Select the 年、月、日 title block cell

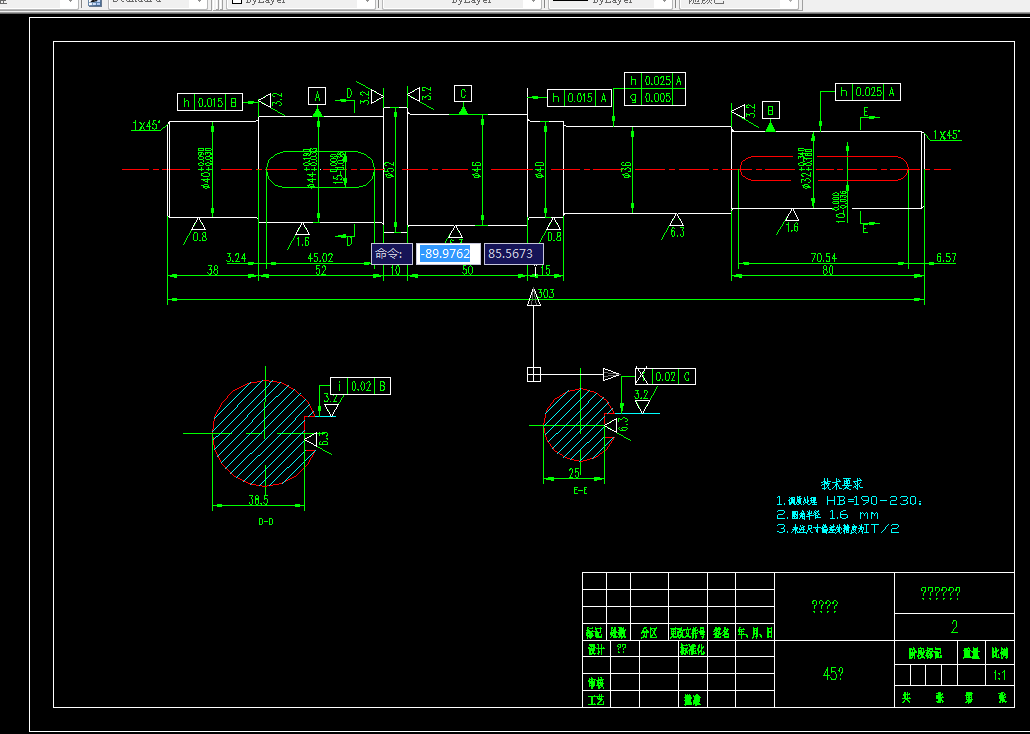755,633
